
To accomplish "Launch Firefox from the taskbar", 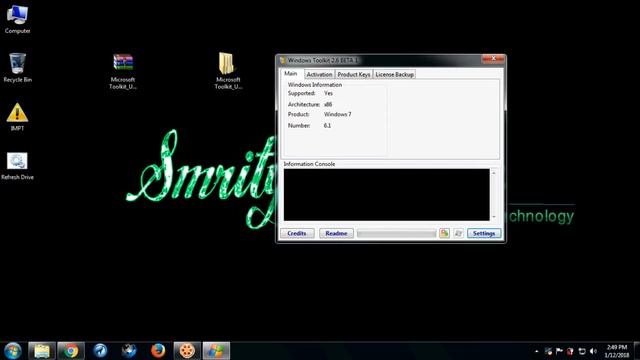I will point(158,351).
